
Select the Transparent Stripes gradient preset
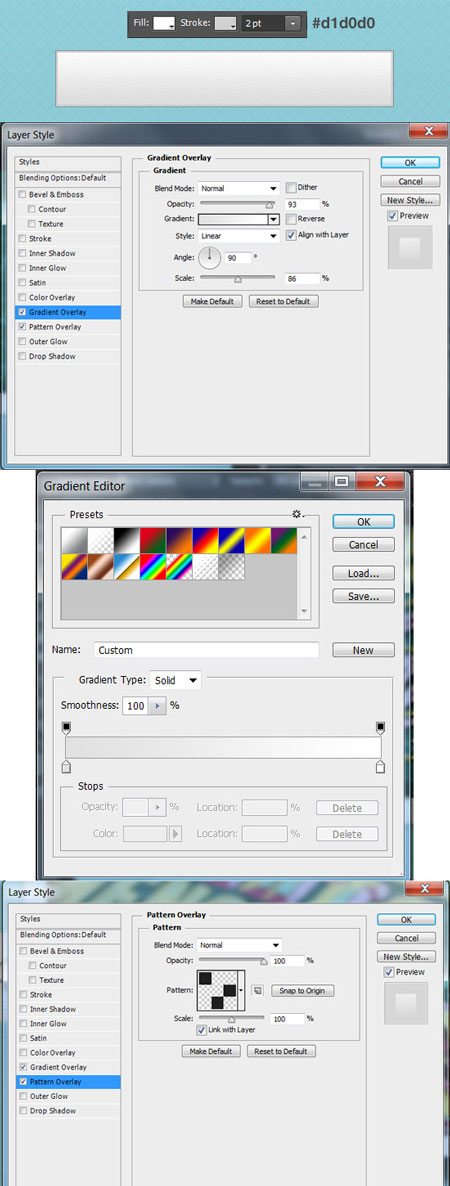click(x=205, y=567)
